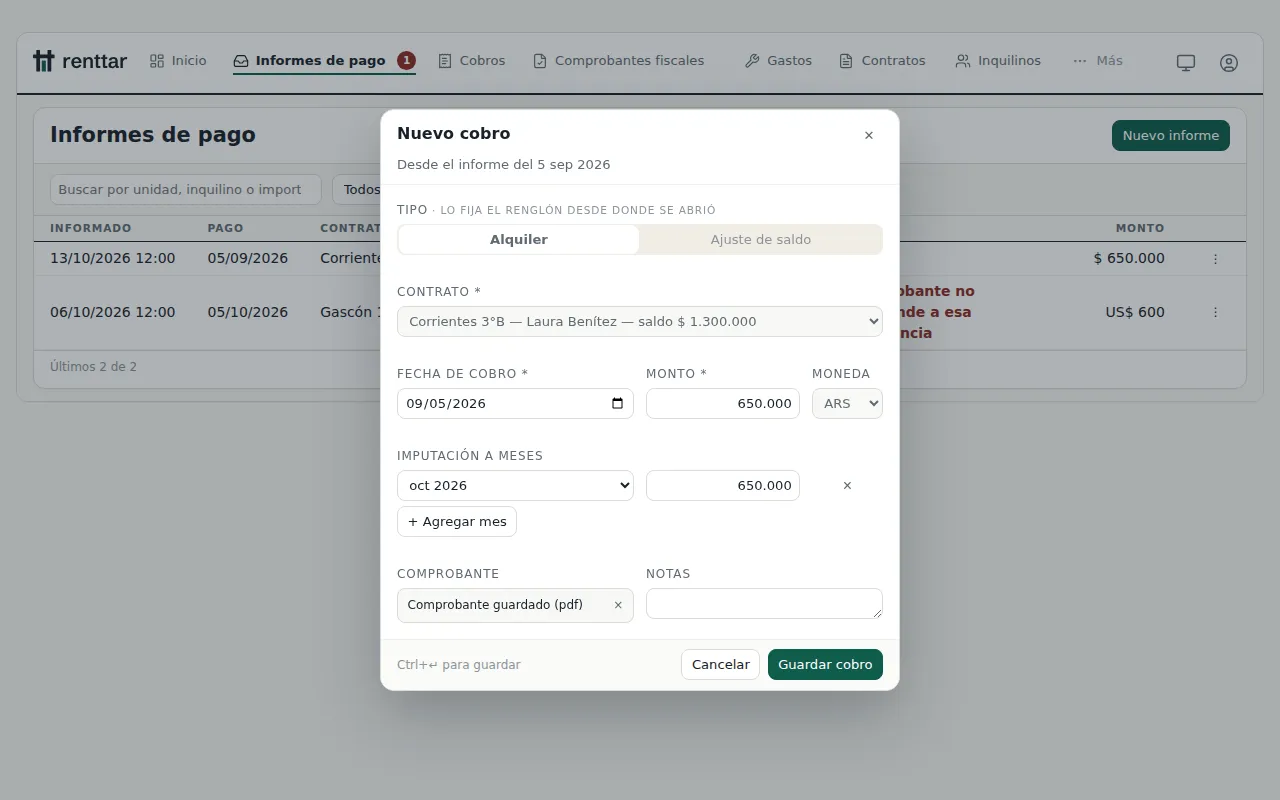Click the Fecha de cobro date field
1280x800 pixels.
click(515, 403)
